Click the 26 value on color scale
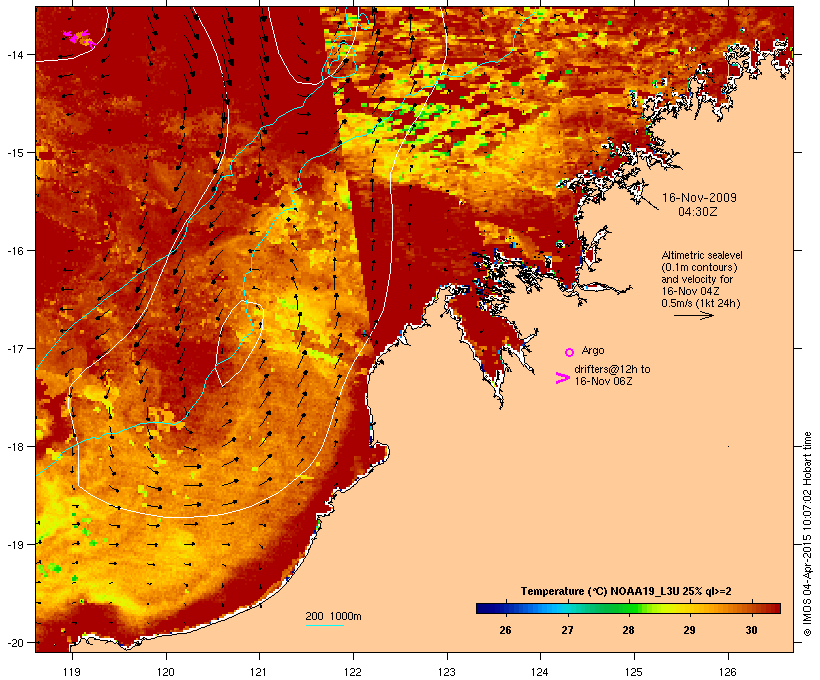 [505, 630]
